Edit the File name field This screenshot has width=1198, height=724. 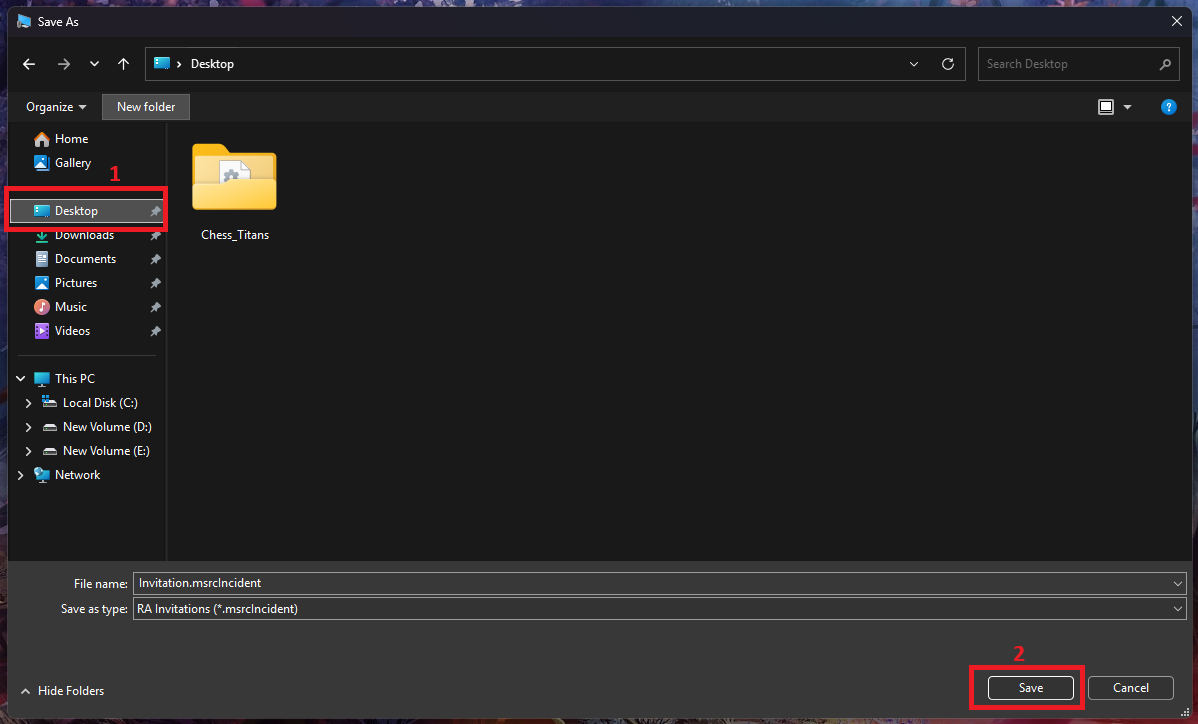(659, 583)
